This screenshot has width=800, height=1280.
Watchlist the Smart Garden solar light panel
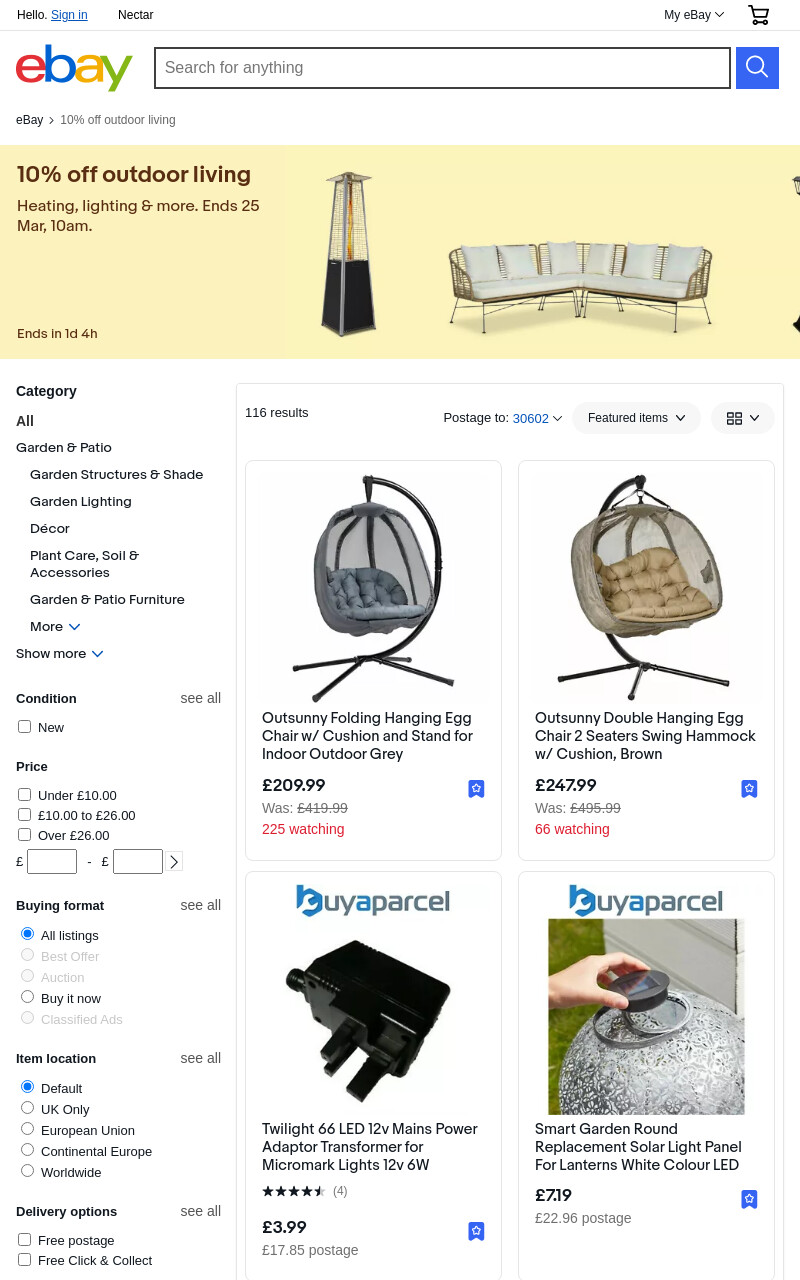749,1199
